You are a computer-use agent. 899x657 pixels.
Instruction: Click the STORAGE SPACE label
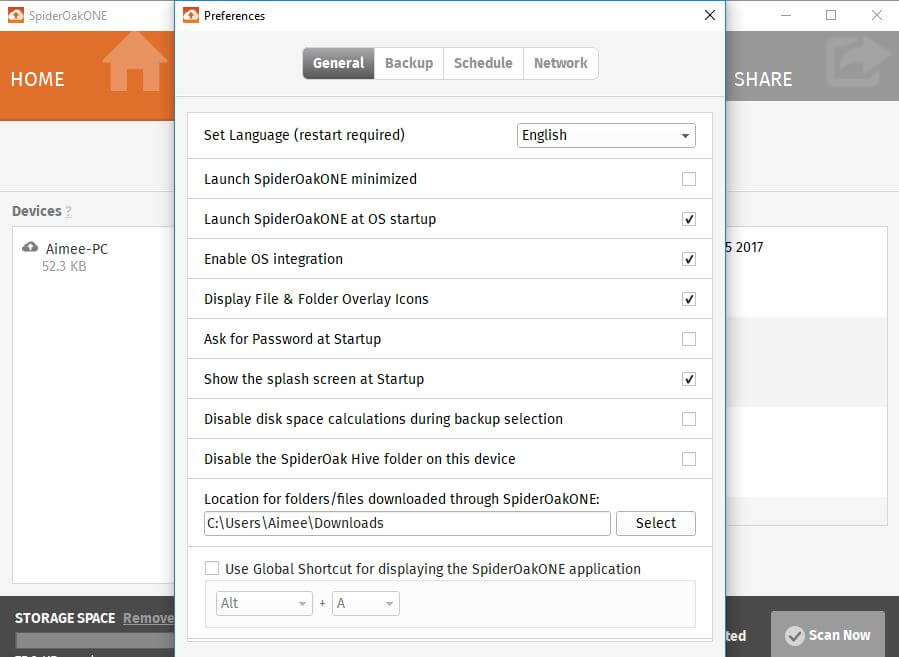coord(65,618)
